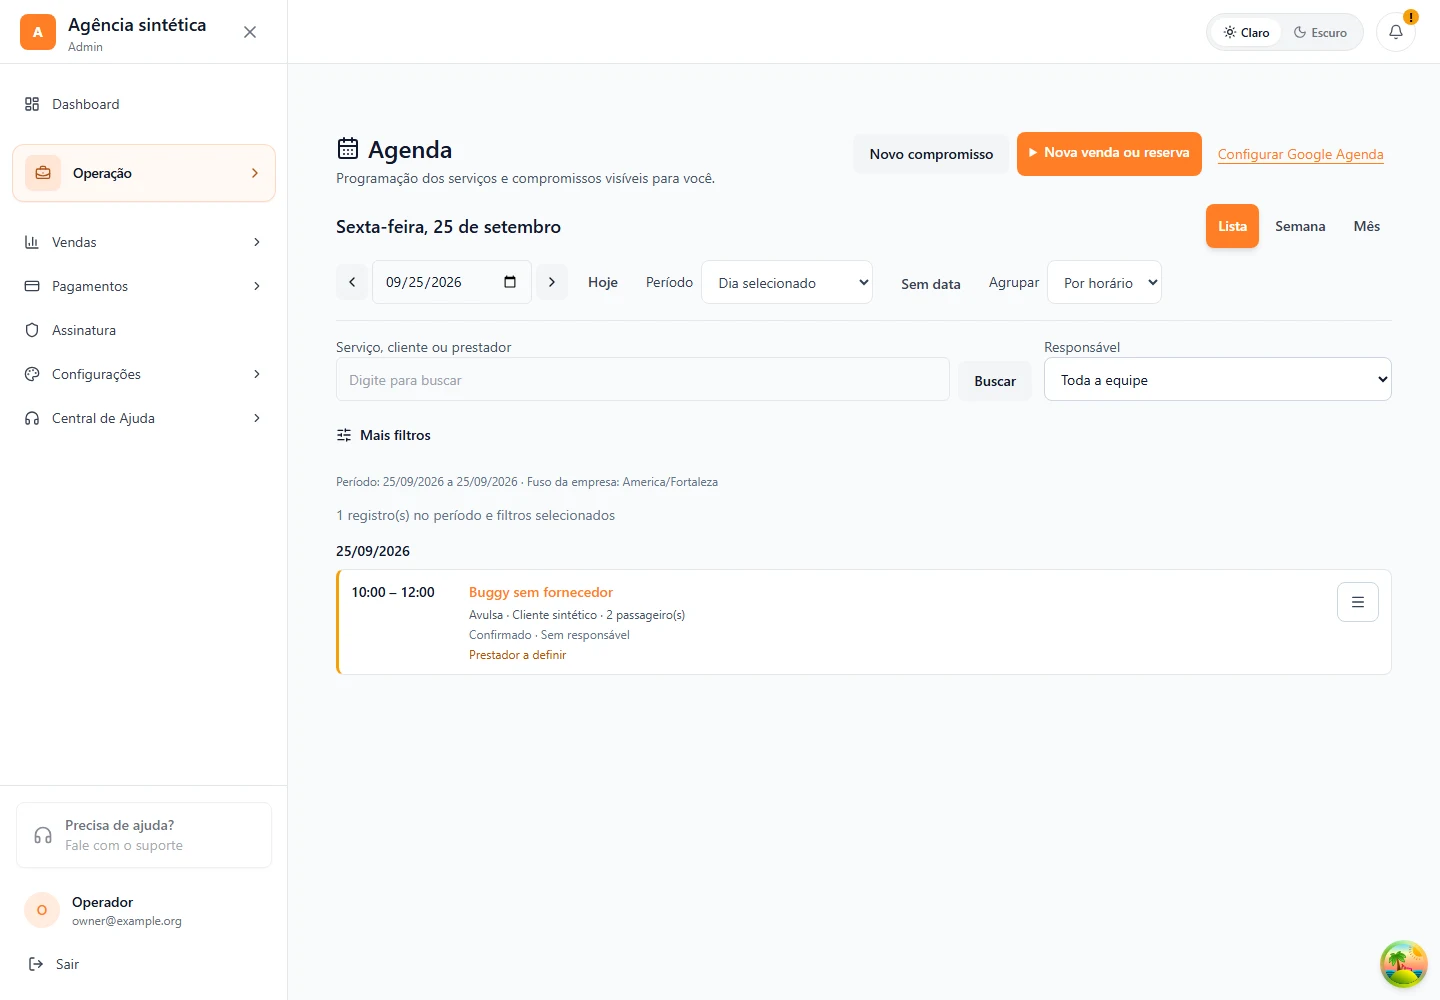Open the Período dropdown Dia selecionado
Screen dimensions: 1440x1000
tap(787, 282)
